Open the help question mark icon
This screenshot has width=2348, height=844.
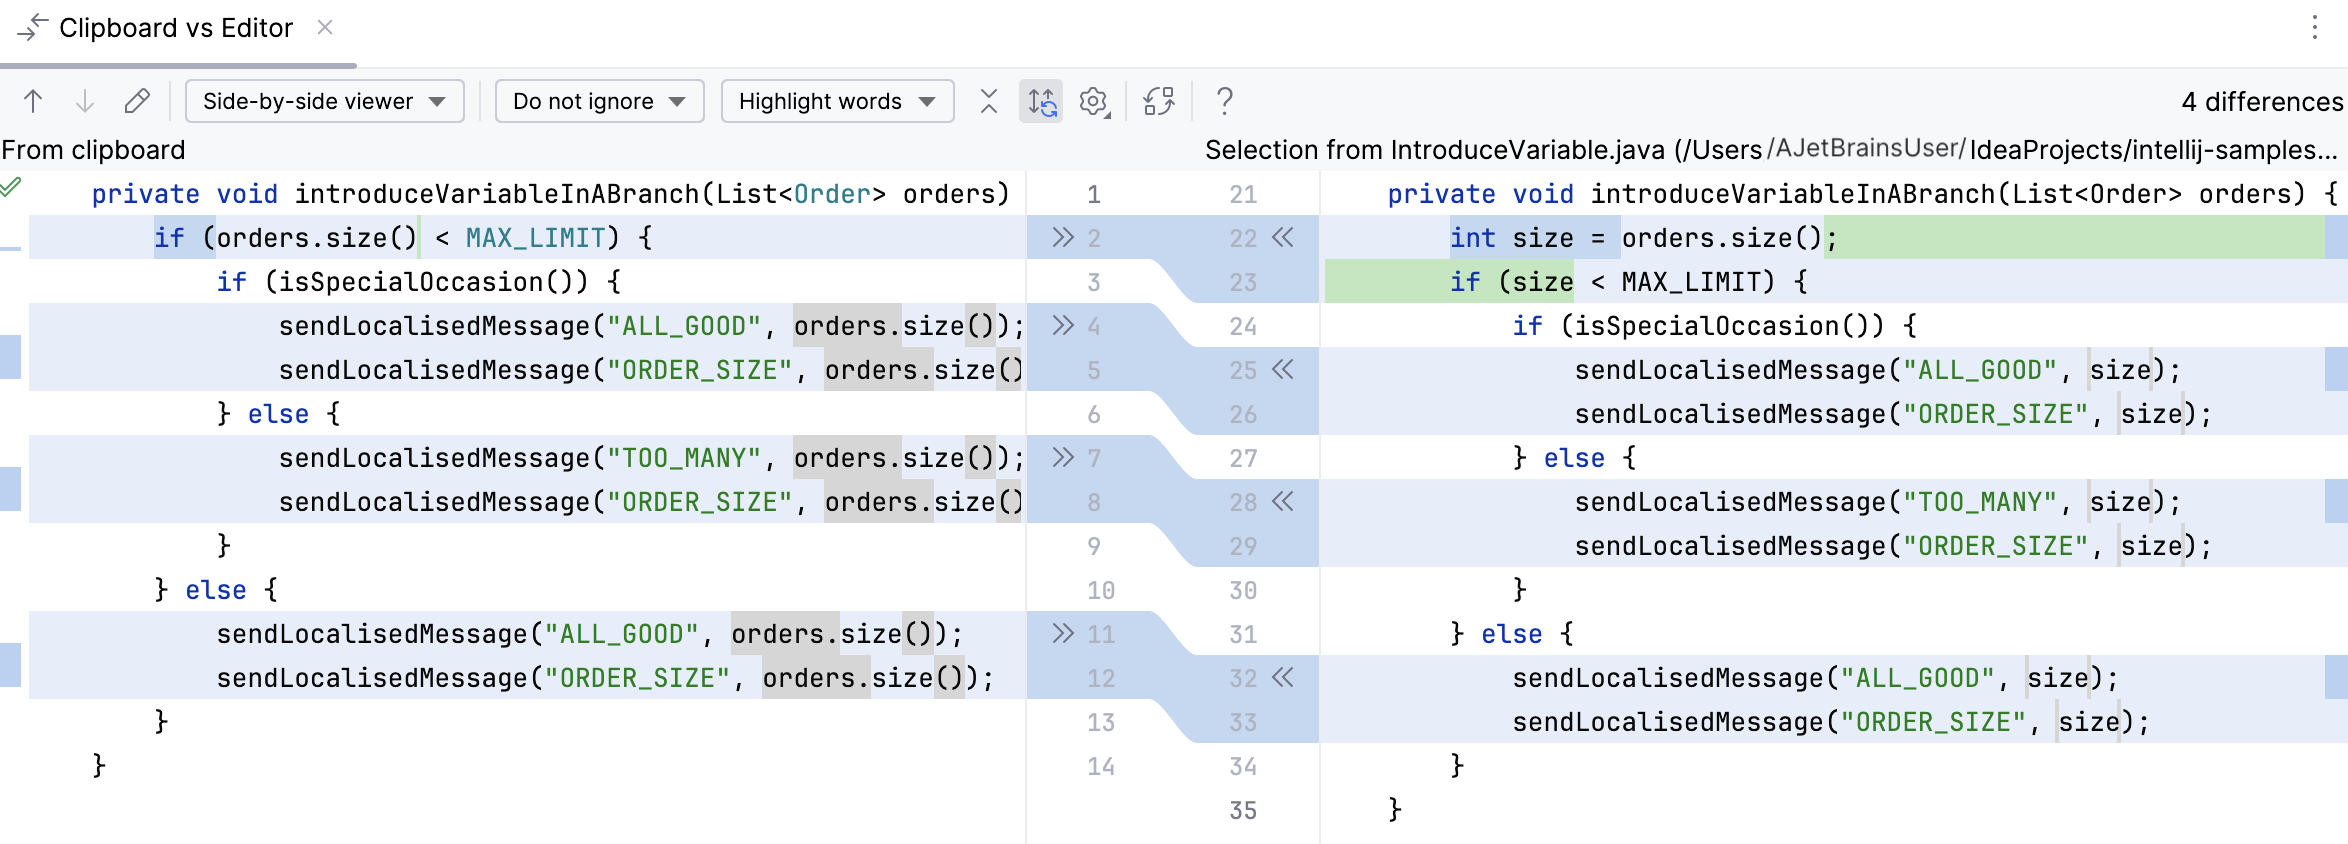click(1224, 101)
